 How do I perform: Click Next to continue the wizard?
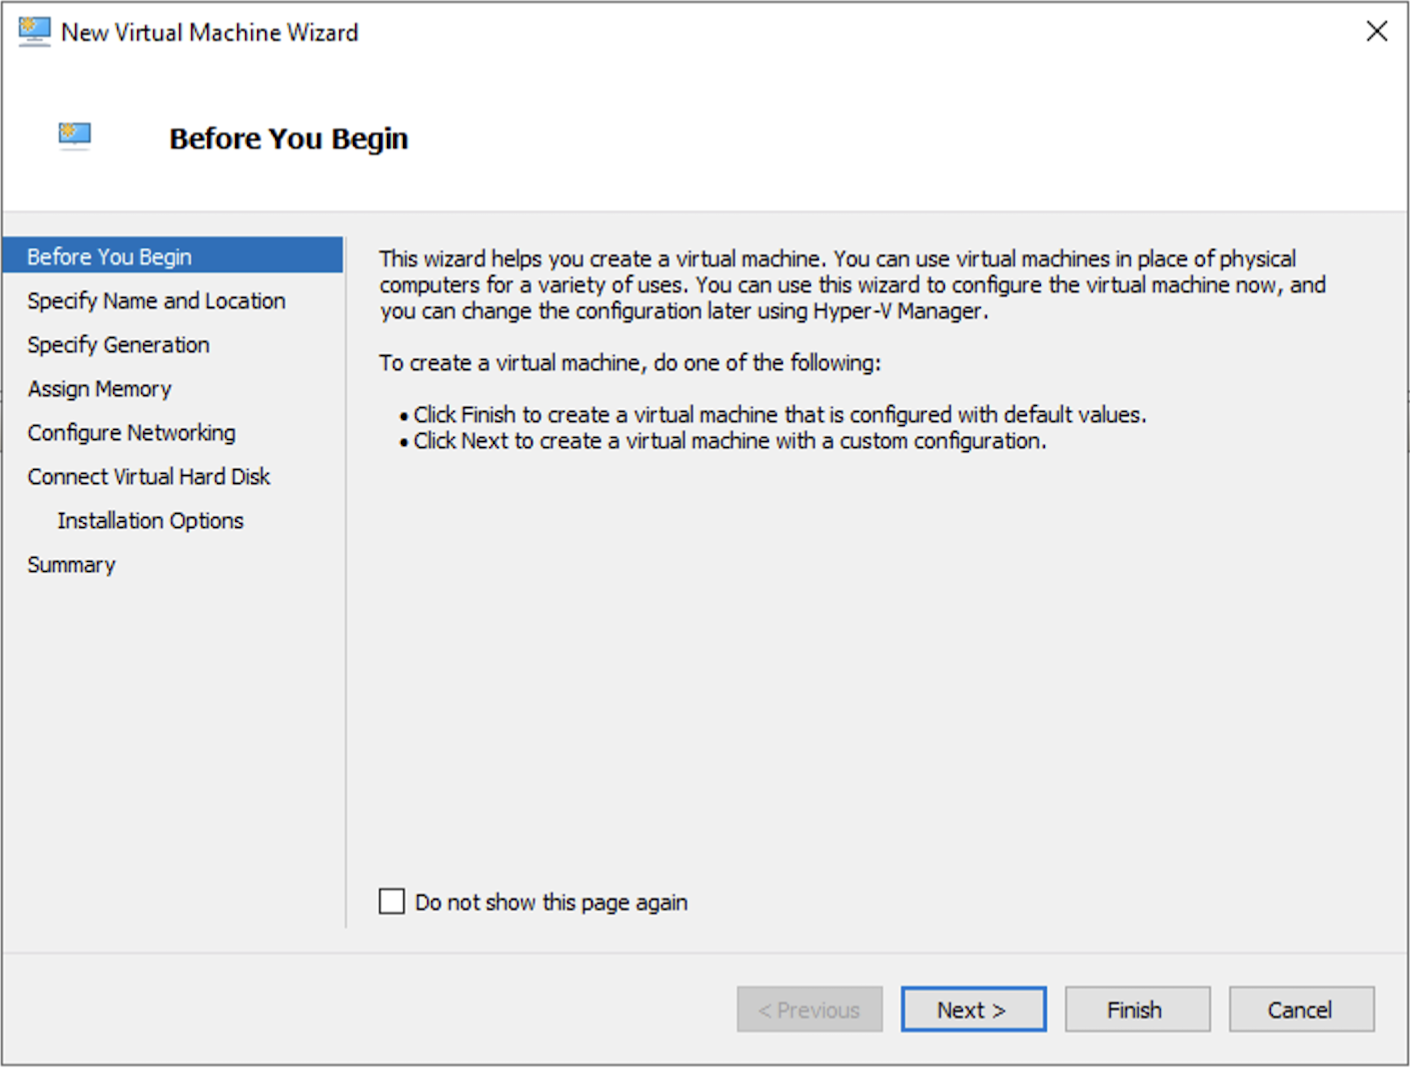972,1009
